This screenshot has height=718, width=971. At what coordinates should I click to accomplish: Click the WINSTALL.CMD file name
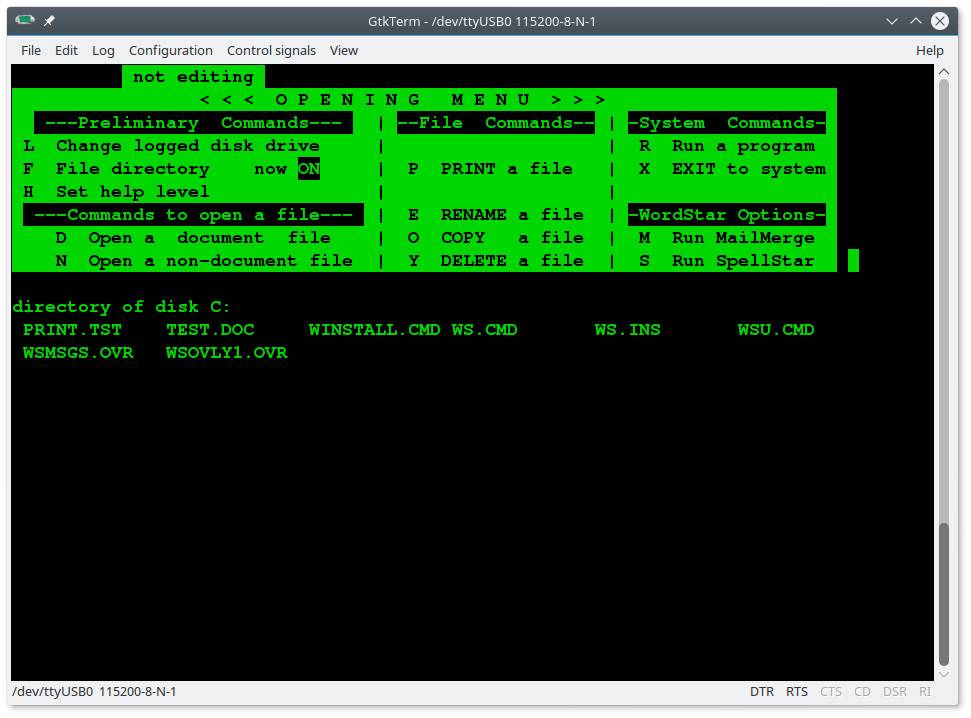click(375, 330)
